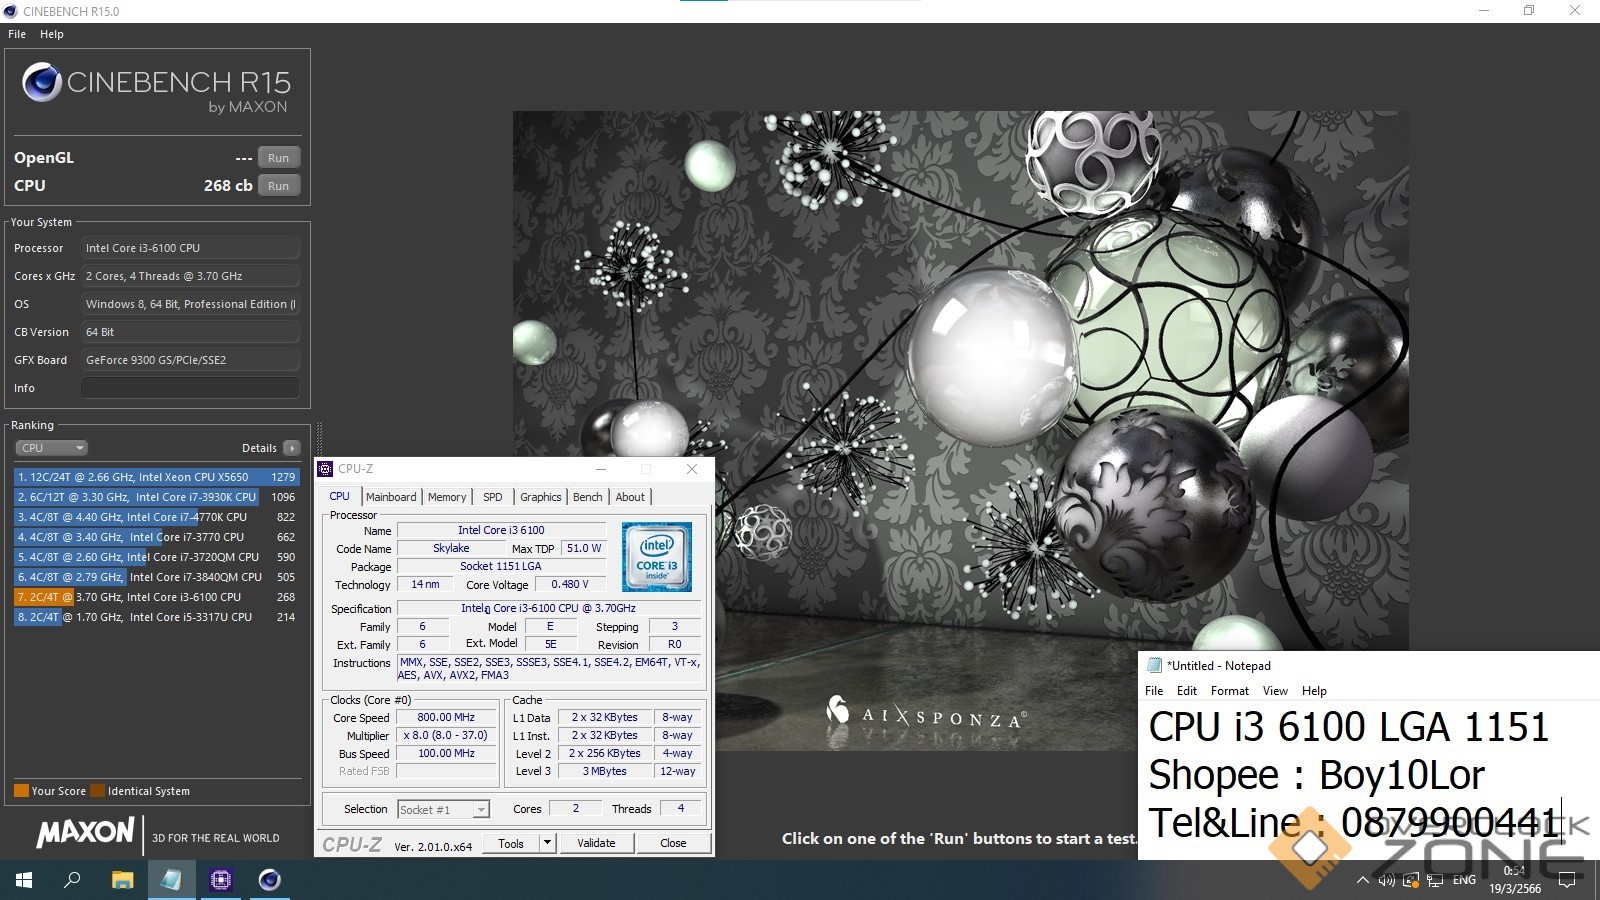Open the Windows Start menu

(24, 880)
